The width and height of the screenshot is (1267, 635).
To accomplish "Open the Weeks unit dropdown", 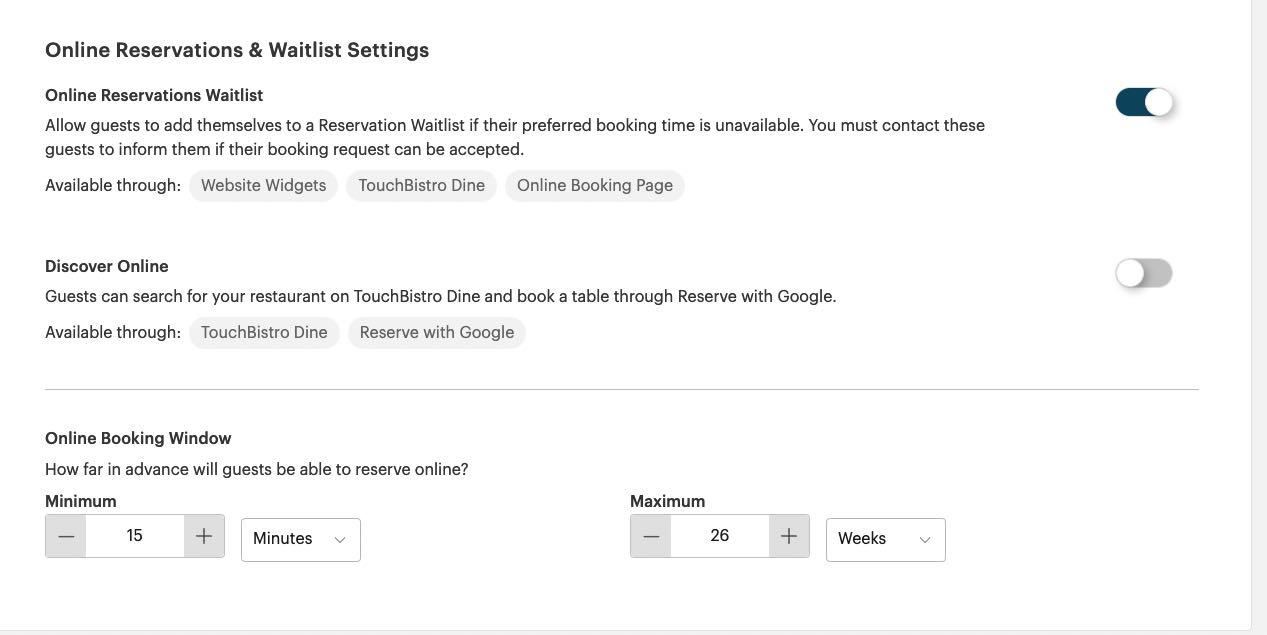I will click(885, 538).
